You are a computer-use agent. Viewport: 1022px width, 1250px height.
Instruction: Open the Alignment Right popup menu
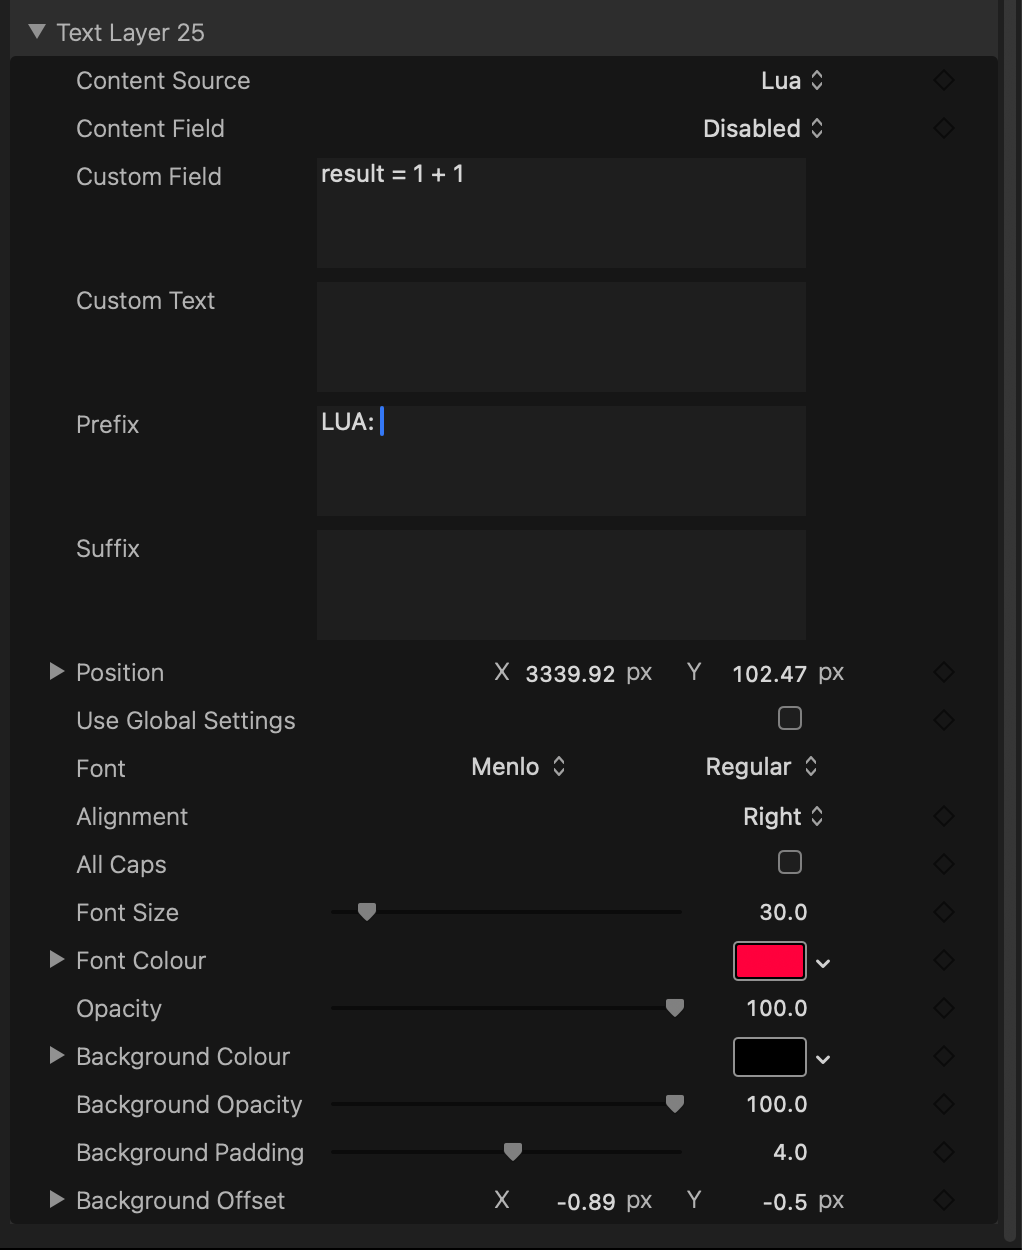(x=783, y=817)
